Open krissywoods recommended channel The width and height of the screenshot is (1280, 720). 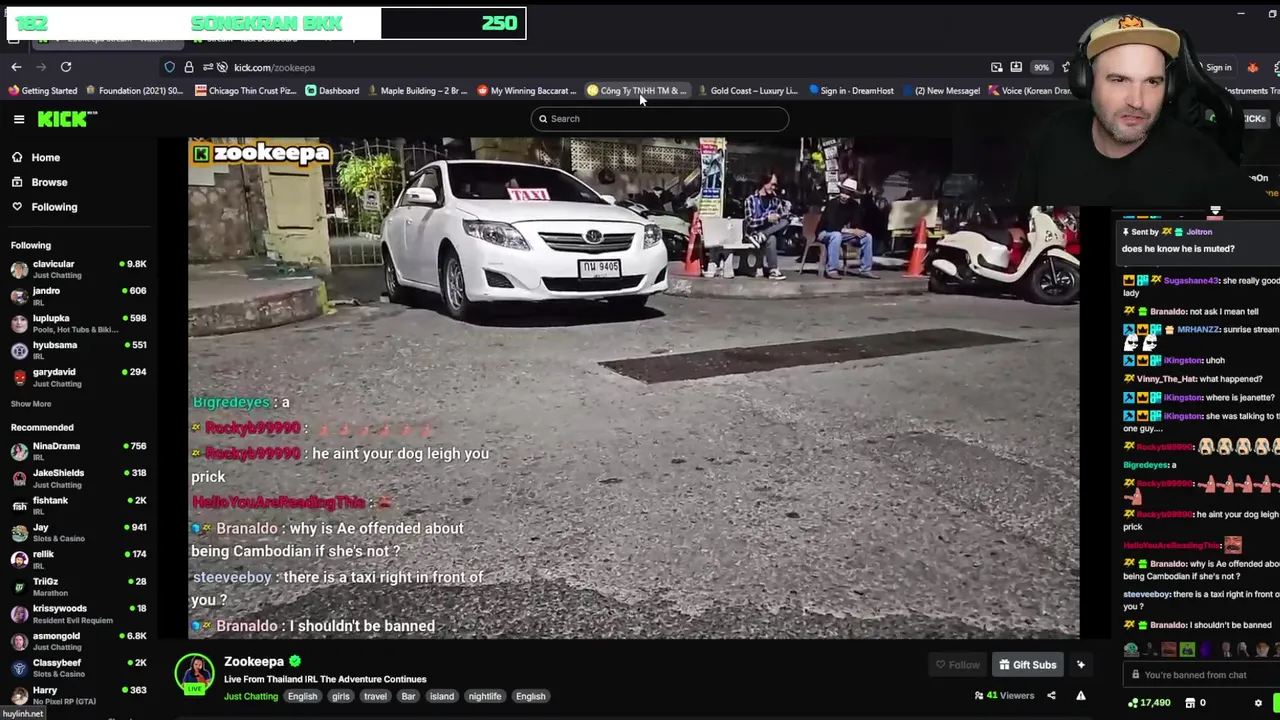[78, 613]
